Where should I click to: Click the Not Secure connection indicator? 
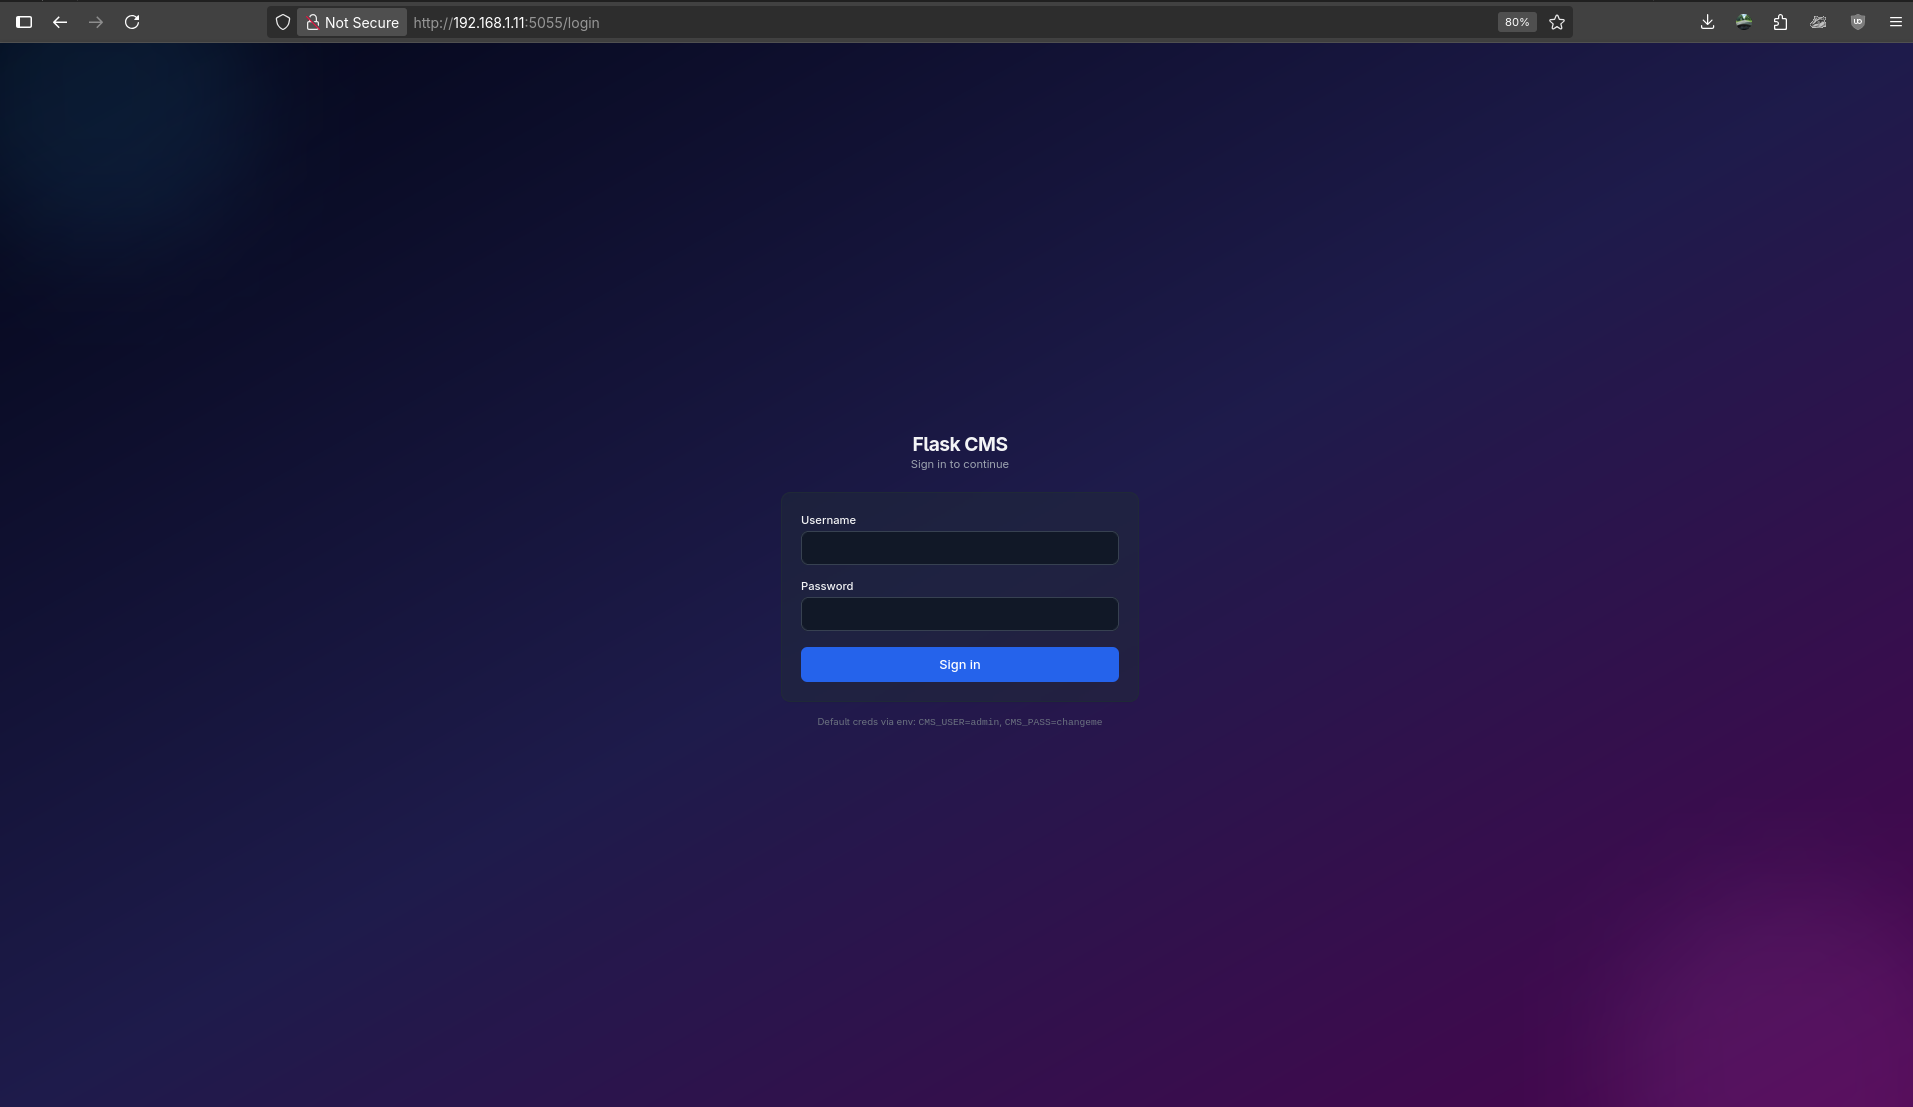(x=352, y=22)
